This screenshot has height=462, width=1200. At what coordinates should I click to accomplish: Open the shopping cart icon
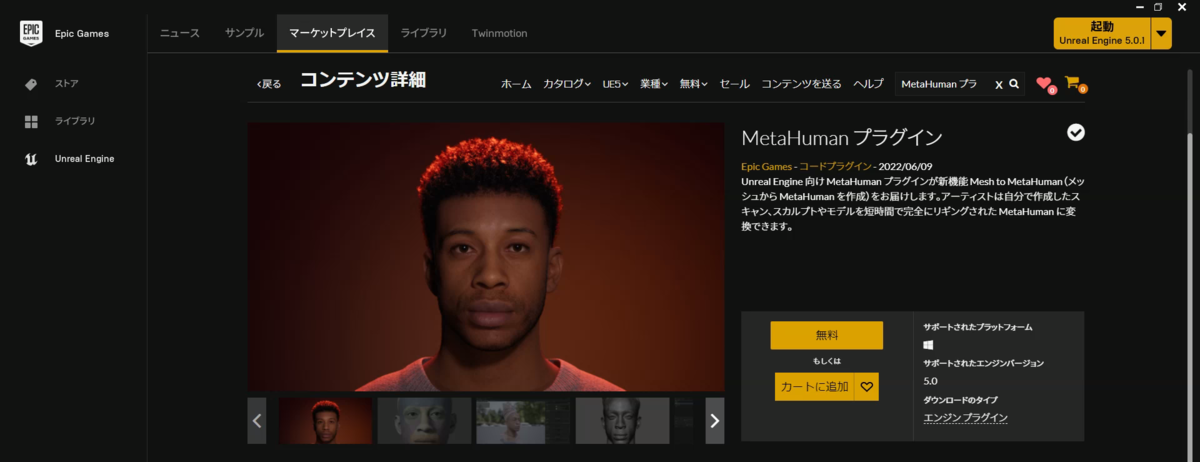tap(1074, 84)
